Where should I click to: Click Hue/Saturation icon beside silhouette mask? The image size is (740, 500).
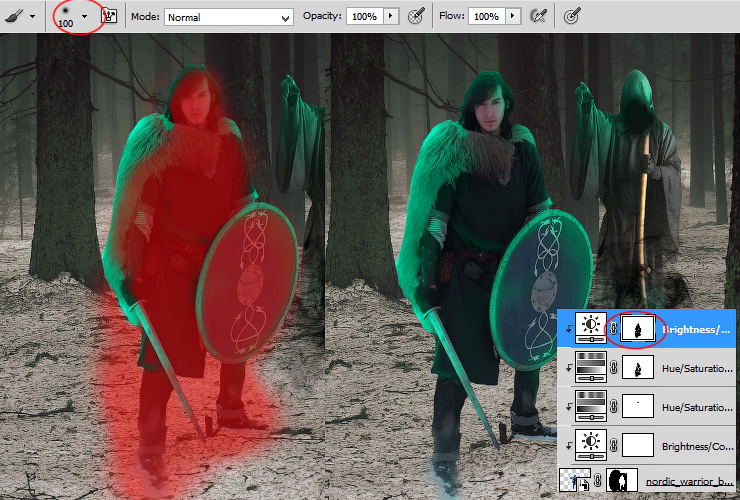(590, 367)
